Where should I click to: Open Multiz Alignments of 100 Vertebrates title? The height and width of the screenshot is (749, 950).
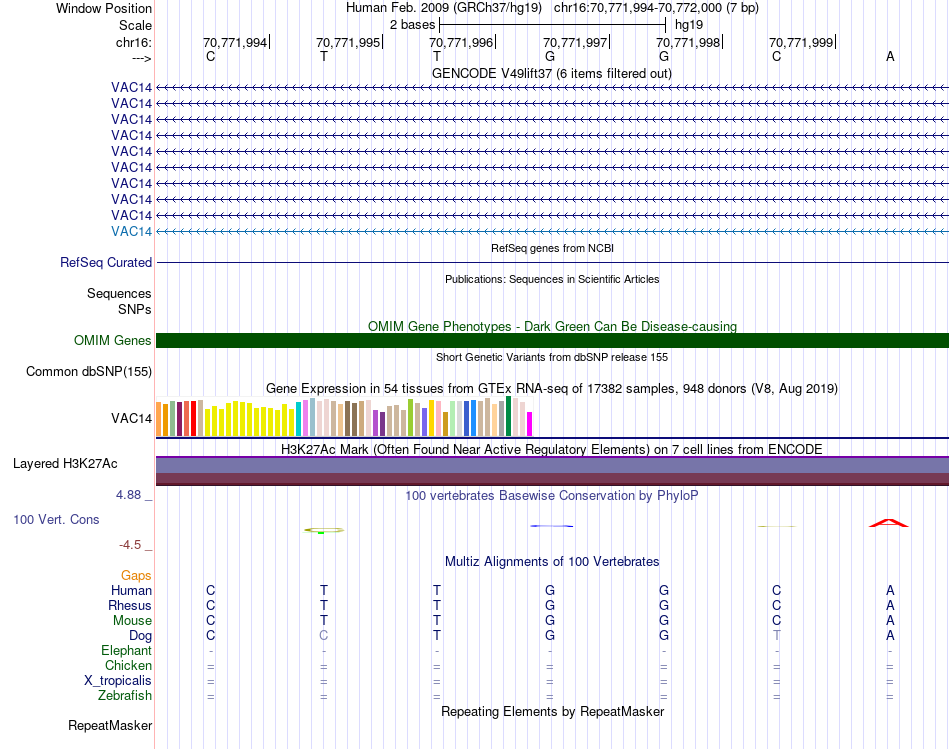(x=552, y=562)
